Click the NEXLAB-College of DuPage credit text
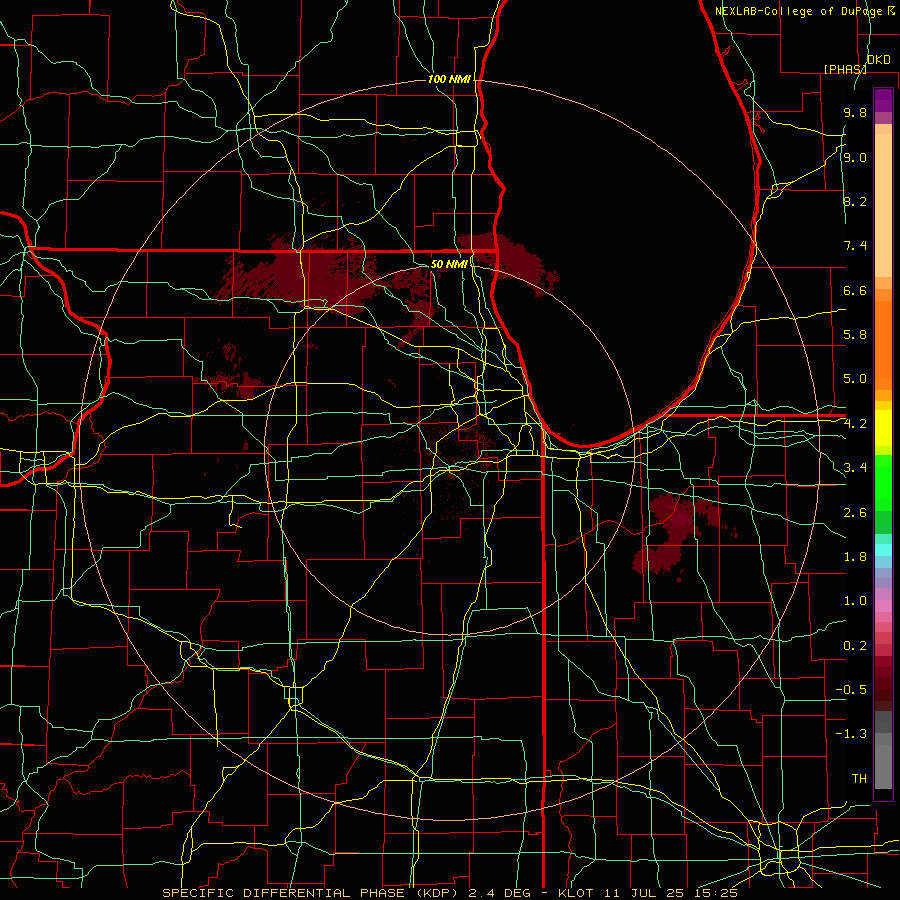 [x=798, y=11]
